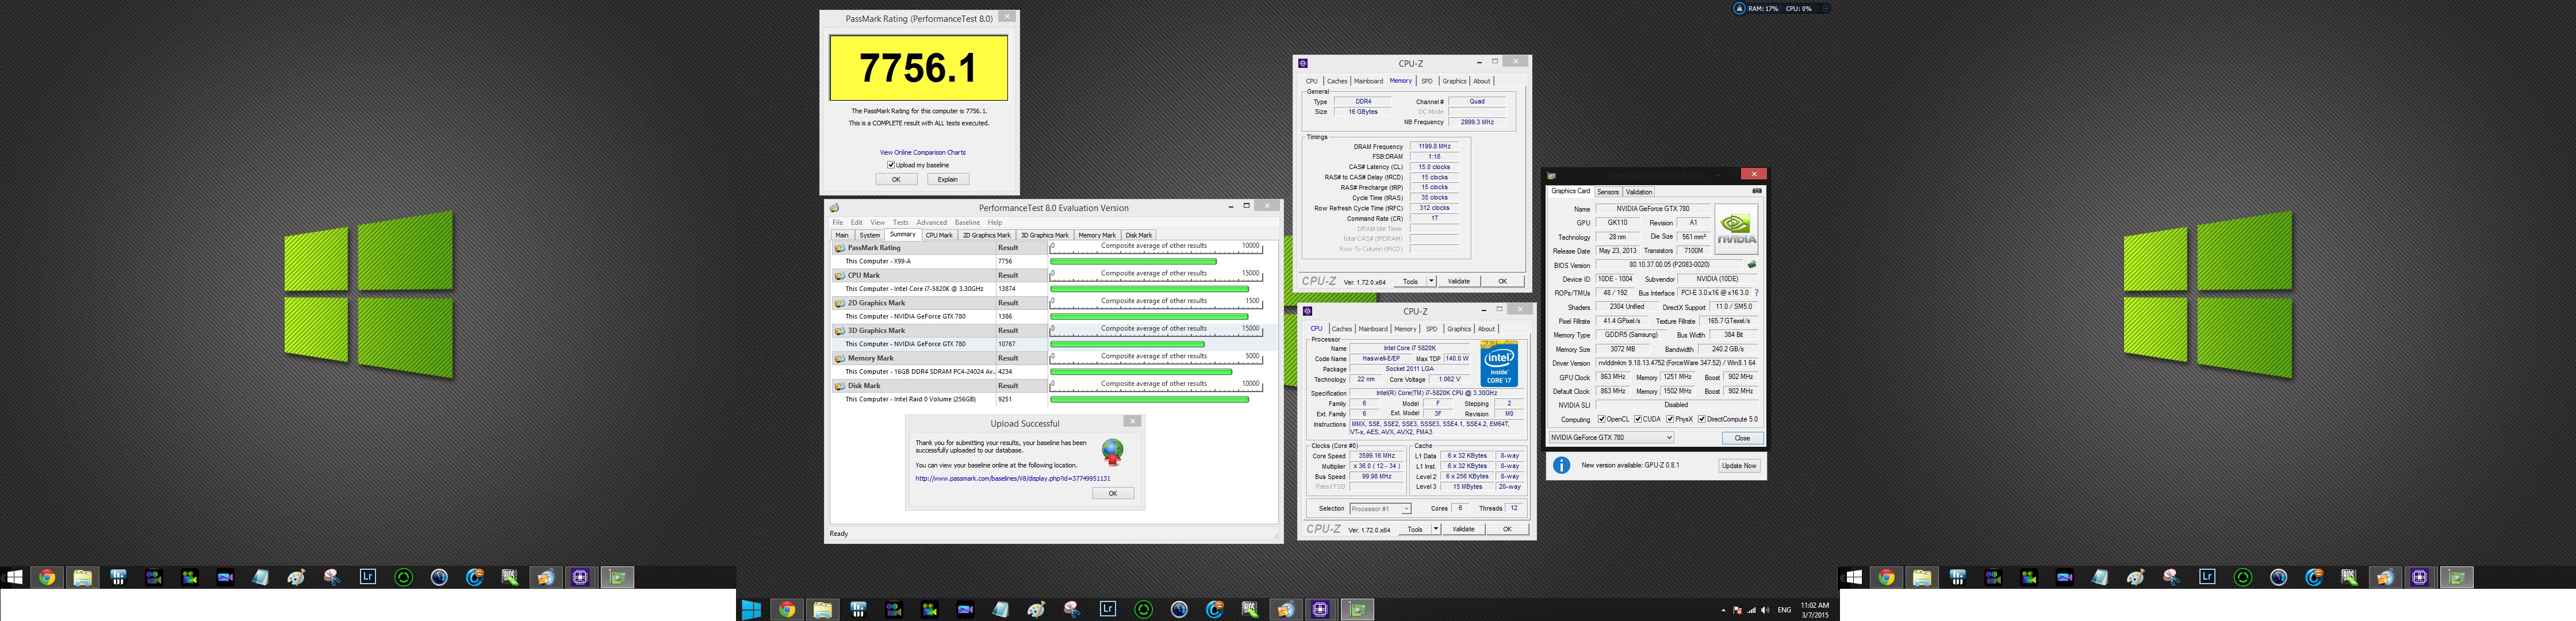2576x621 pixels.
Task: Click the 3D Graphics Mark green result bar
Action: 1126,344
